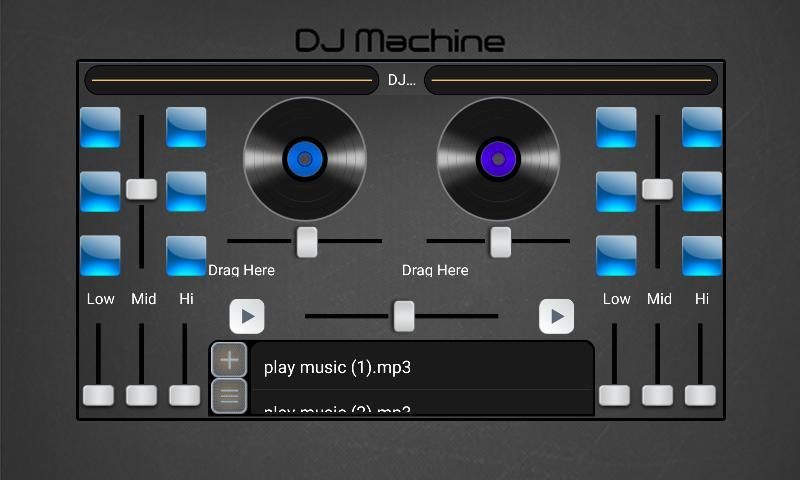Viewport: 800px width, 480px height.
Task: Click the crossfader knob between play buttons
Action: tap(403, 316)
